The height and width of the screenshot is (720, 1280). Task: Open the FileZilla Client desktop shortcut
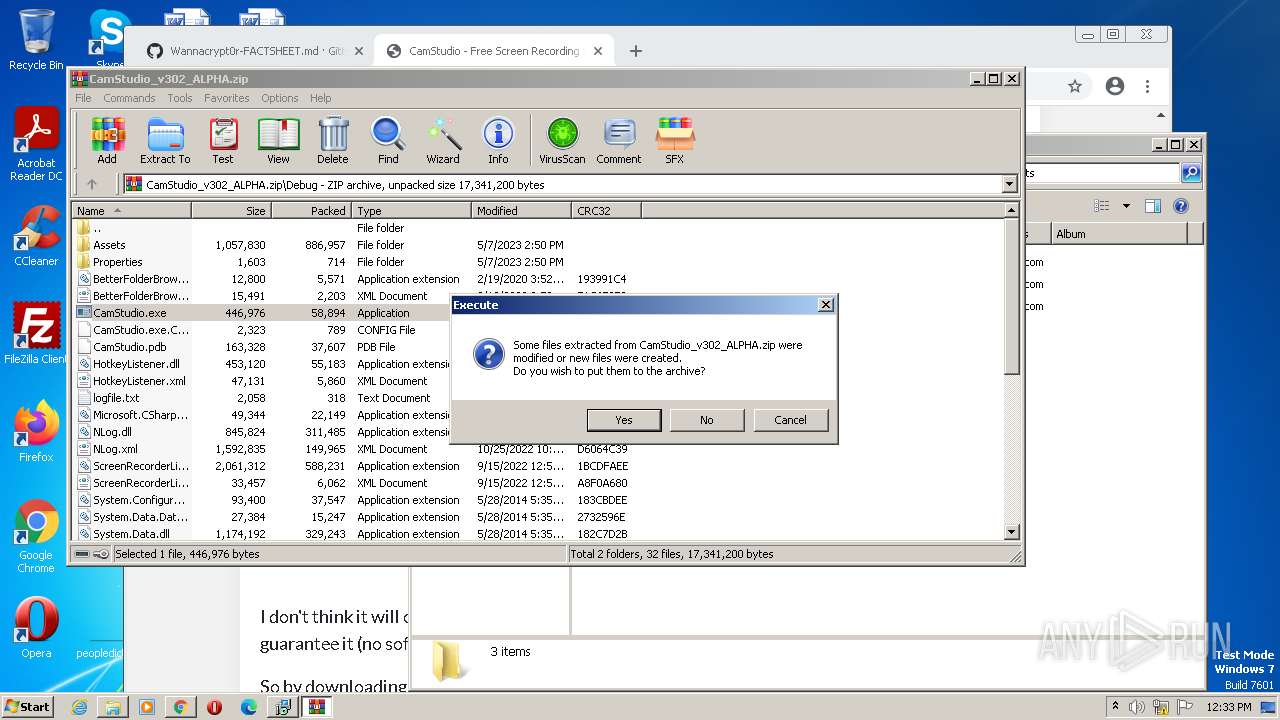click(x=36, y=333)
